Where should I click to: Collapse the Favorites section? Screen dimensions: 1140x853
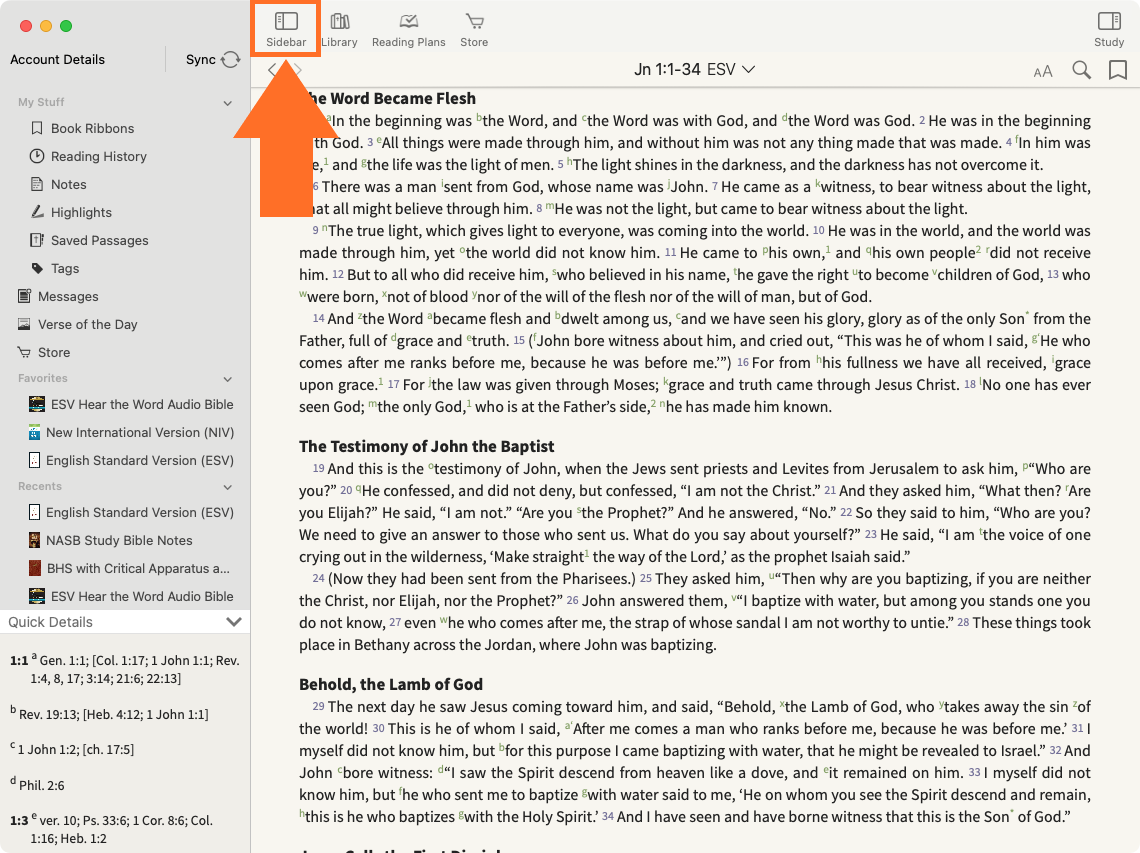coord(228,379)
